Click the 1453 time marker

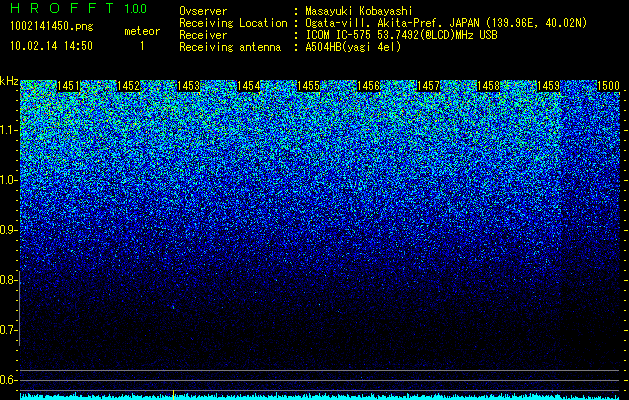(x=189, y=86)
